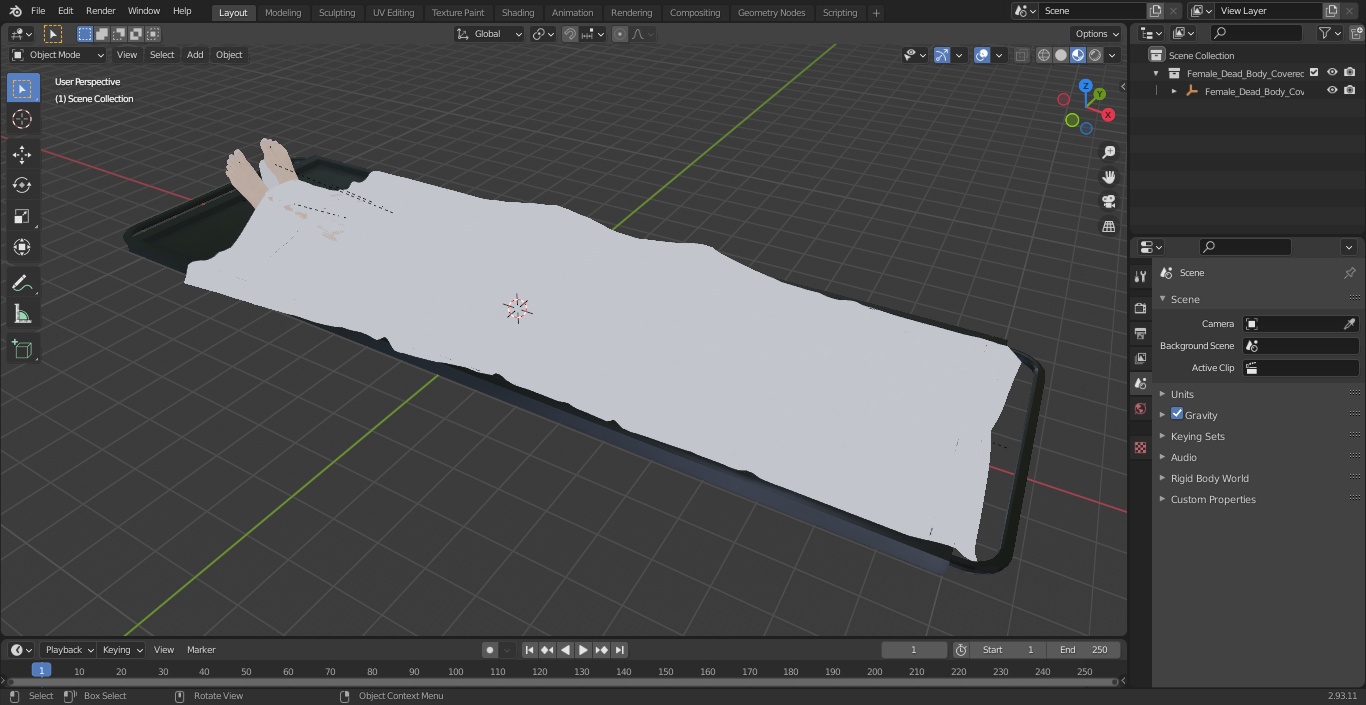The height and width of the screenshot is (705, 1366).
Task: Open the Tool properties tab
Action: click(x=1140, y=276)
